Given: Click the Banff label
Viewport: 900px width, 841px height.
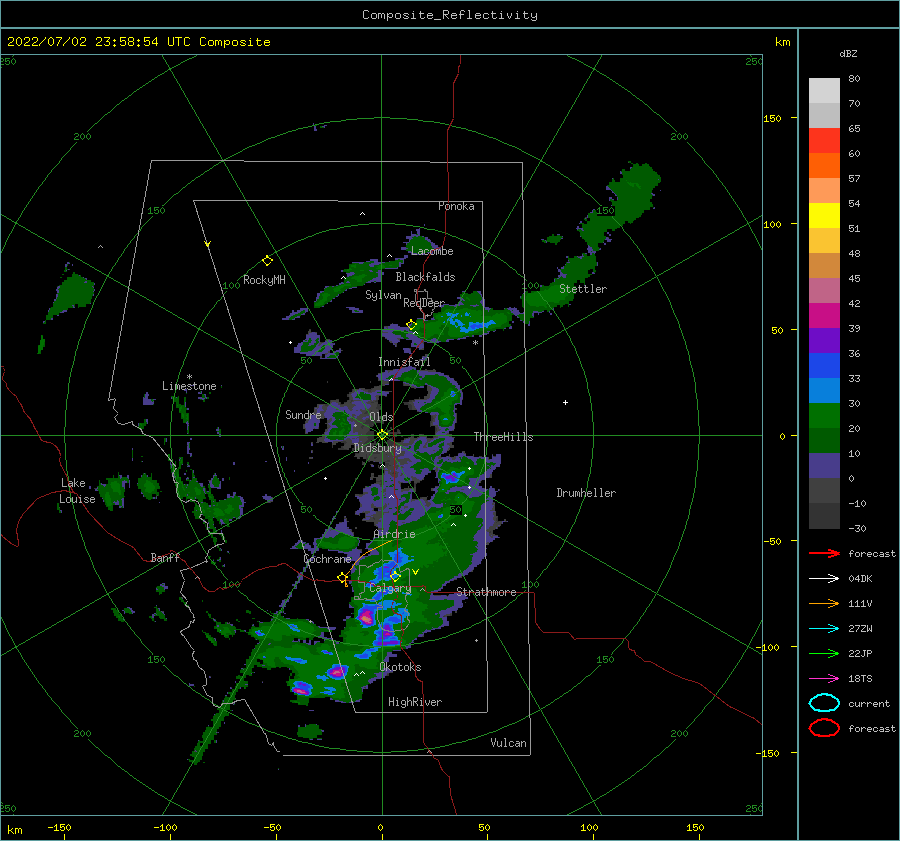Looking at the screenshot, I should (165, 557).
